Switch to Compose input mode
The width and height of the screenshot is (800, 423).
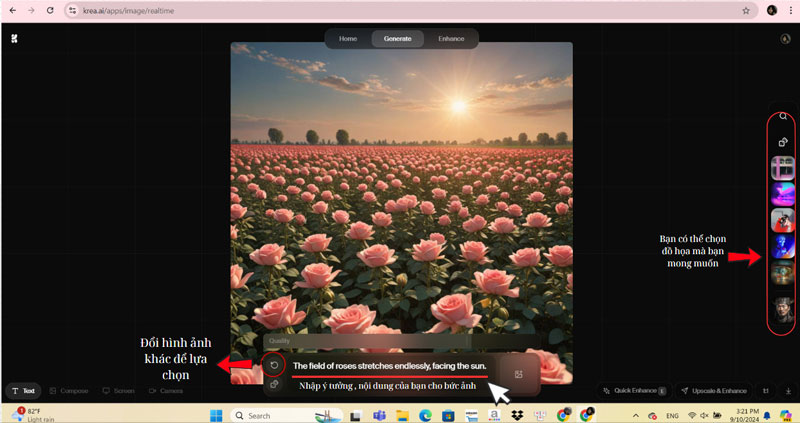69,391
